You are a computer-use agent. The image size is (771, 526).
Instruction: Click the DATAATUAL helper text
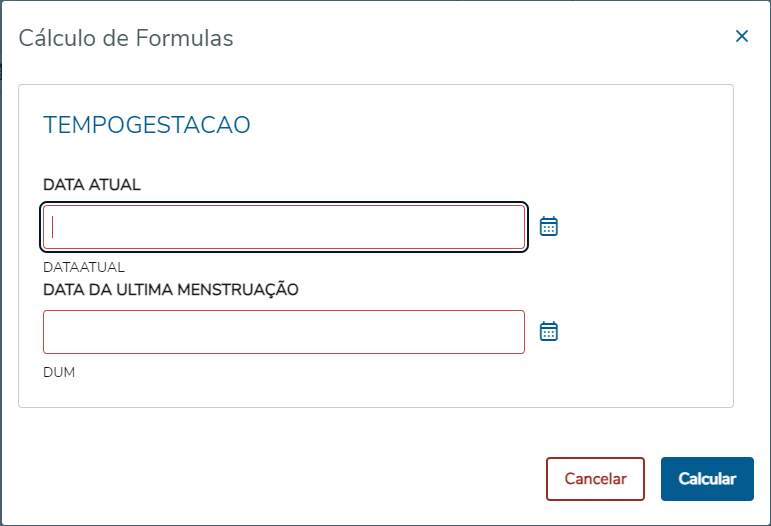[x=84, y=268]
